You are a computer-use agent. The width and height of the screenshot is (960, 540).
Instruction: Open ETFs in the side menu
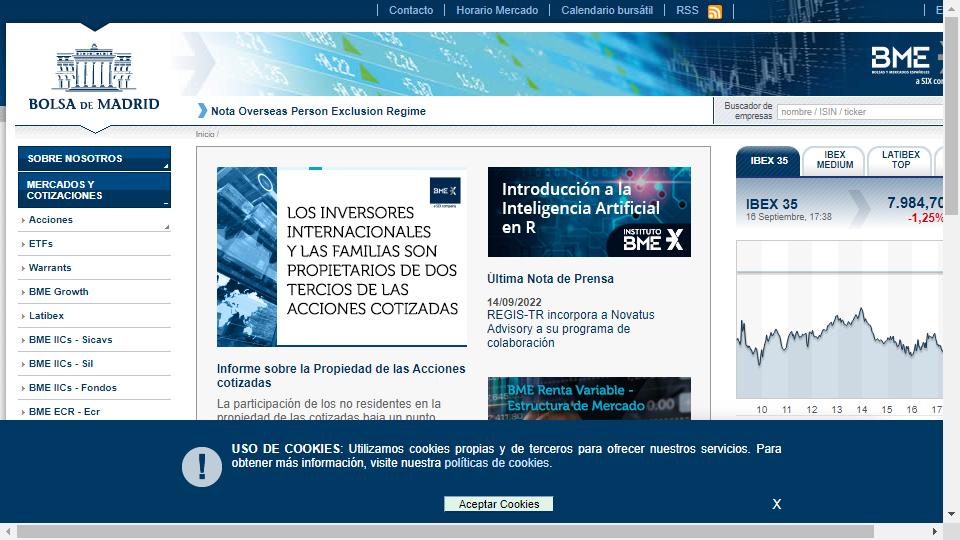point(41,244)
